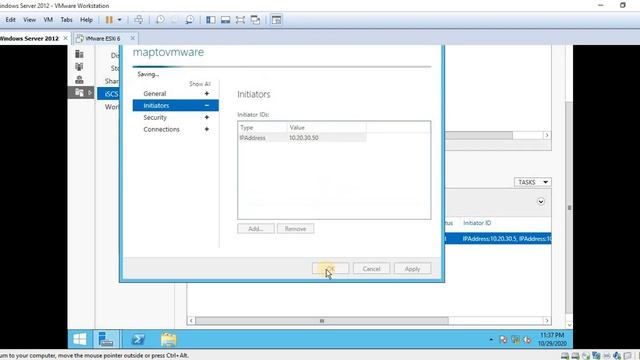Open the TASKS dropdown in Server Manager

point(532,182)
